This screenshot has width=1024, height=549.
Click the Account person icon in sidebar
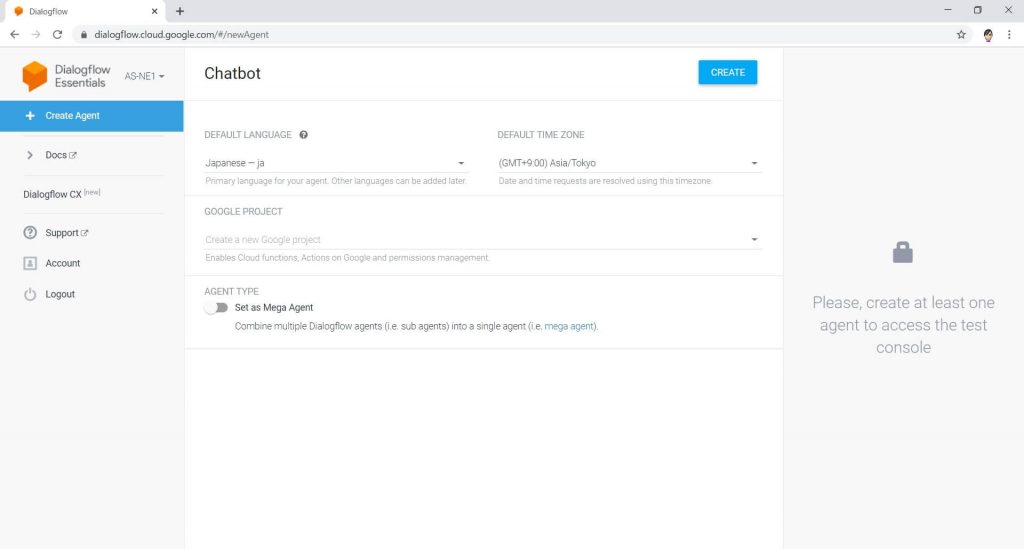pos(30,263)
